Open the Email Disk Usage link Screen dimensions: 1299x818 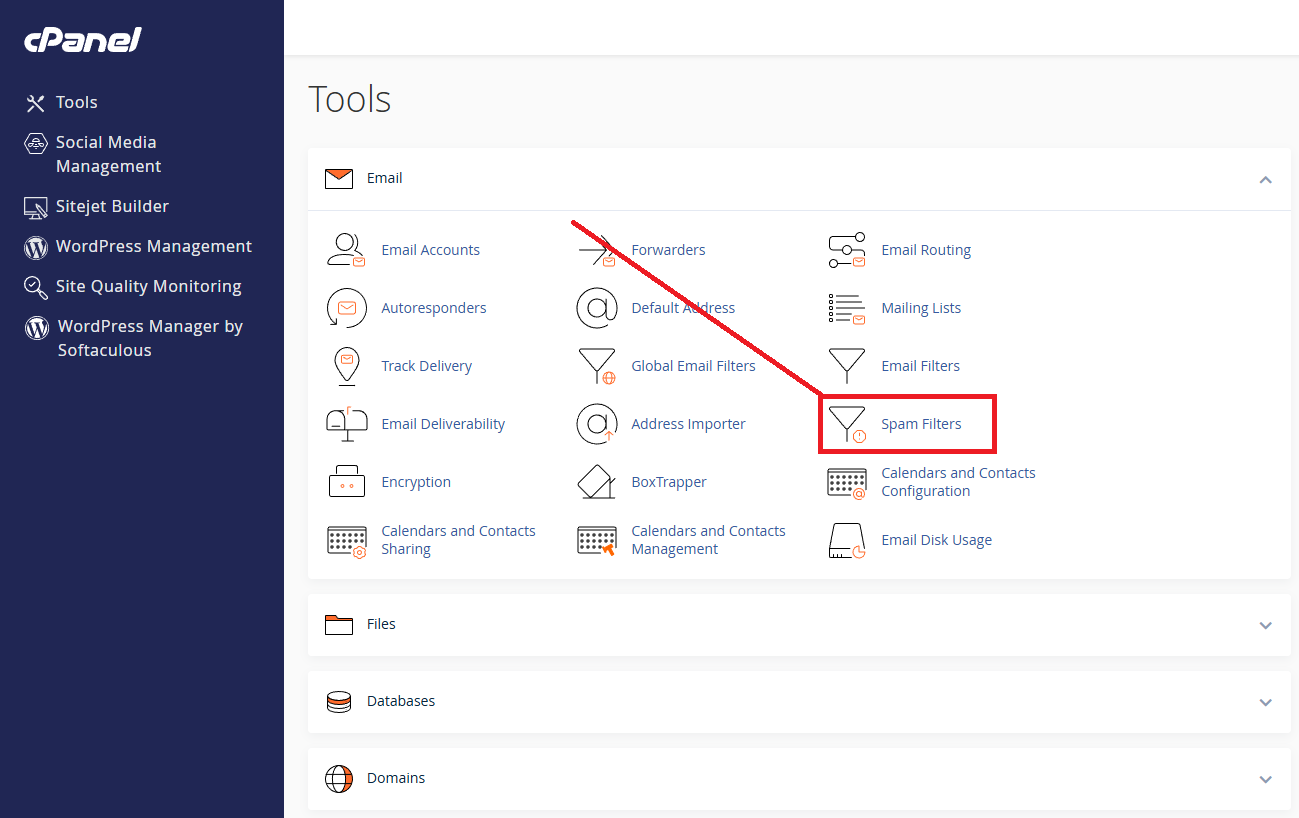pyautogui.click(x=937, y=540)
